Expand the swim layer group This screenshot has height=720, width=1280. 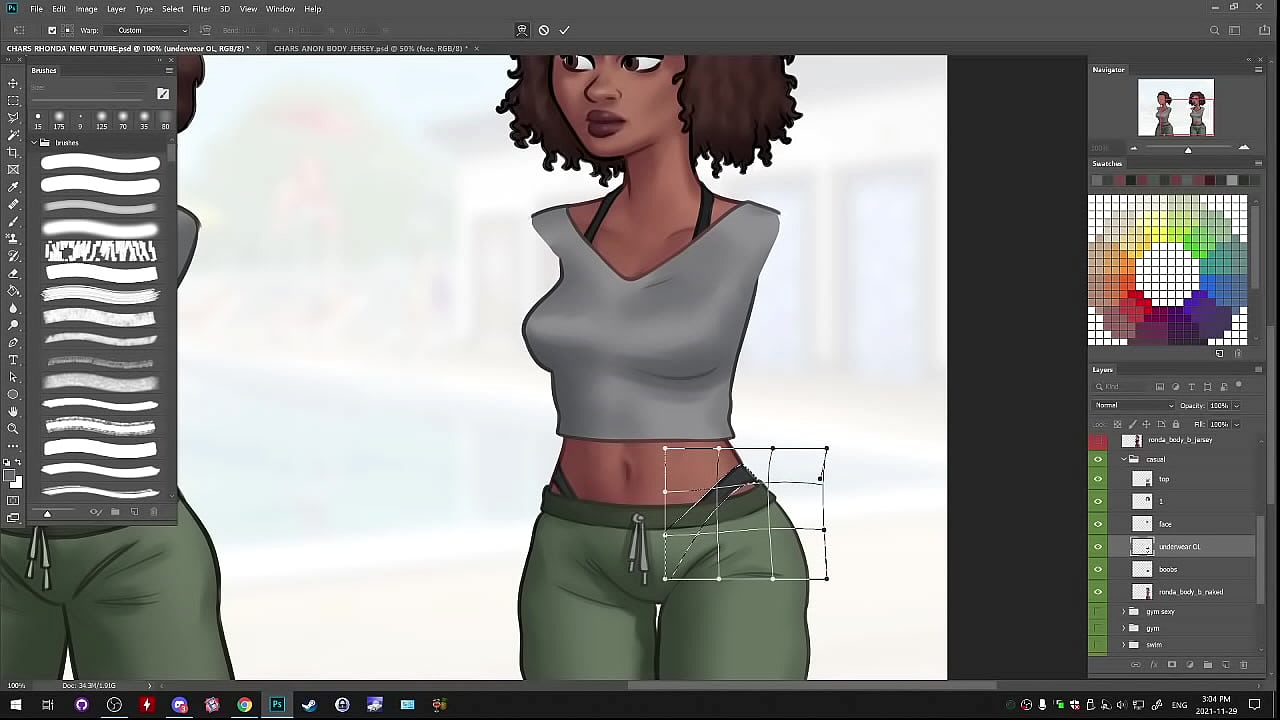point(1123,644)
